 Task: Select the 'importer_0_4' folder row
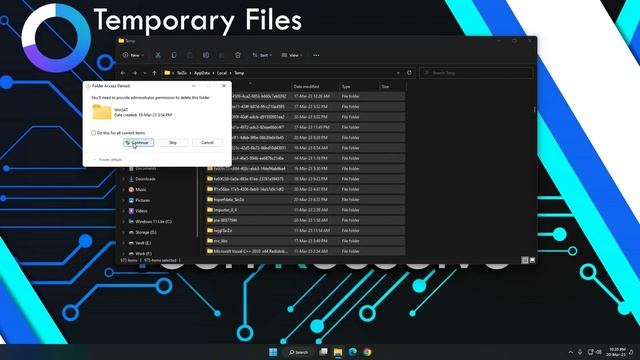click(304, 210)
